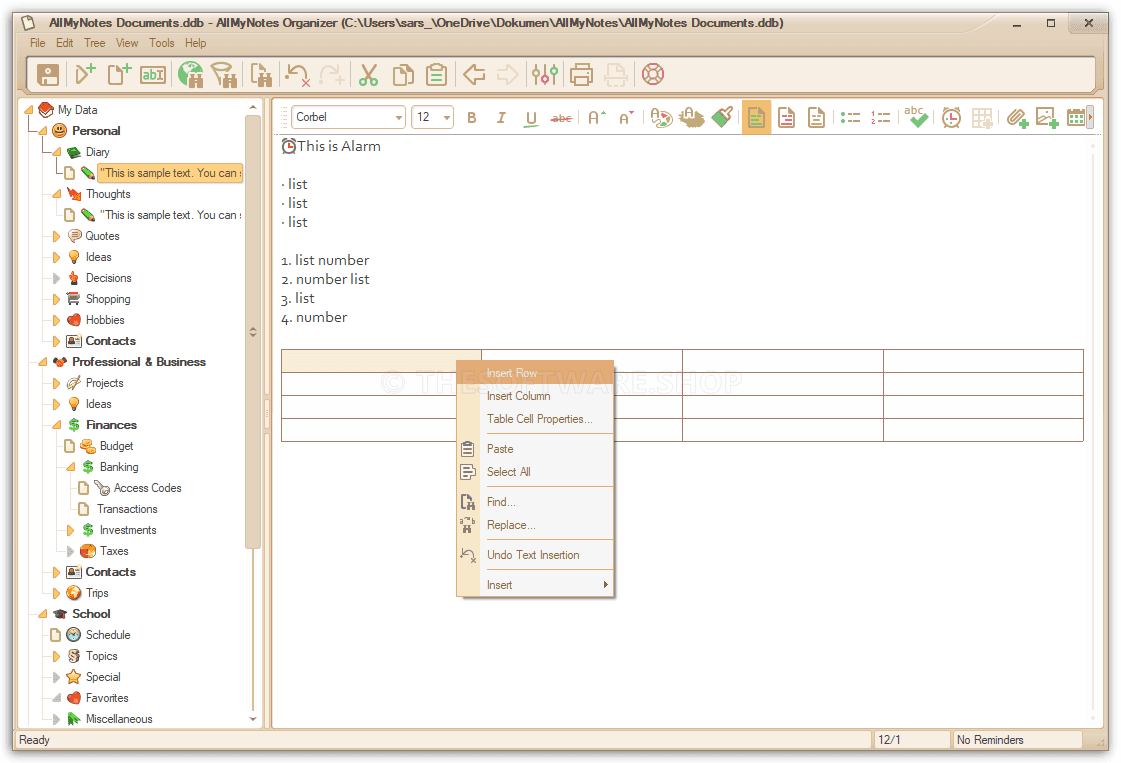The image size is (1121, 763).
Task: Collapse the Finances tree node
Action: [56, 425]
